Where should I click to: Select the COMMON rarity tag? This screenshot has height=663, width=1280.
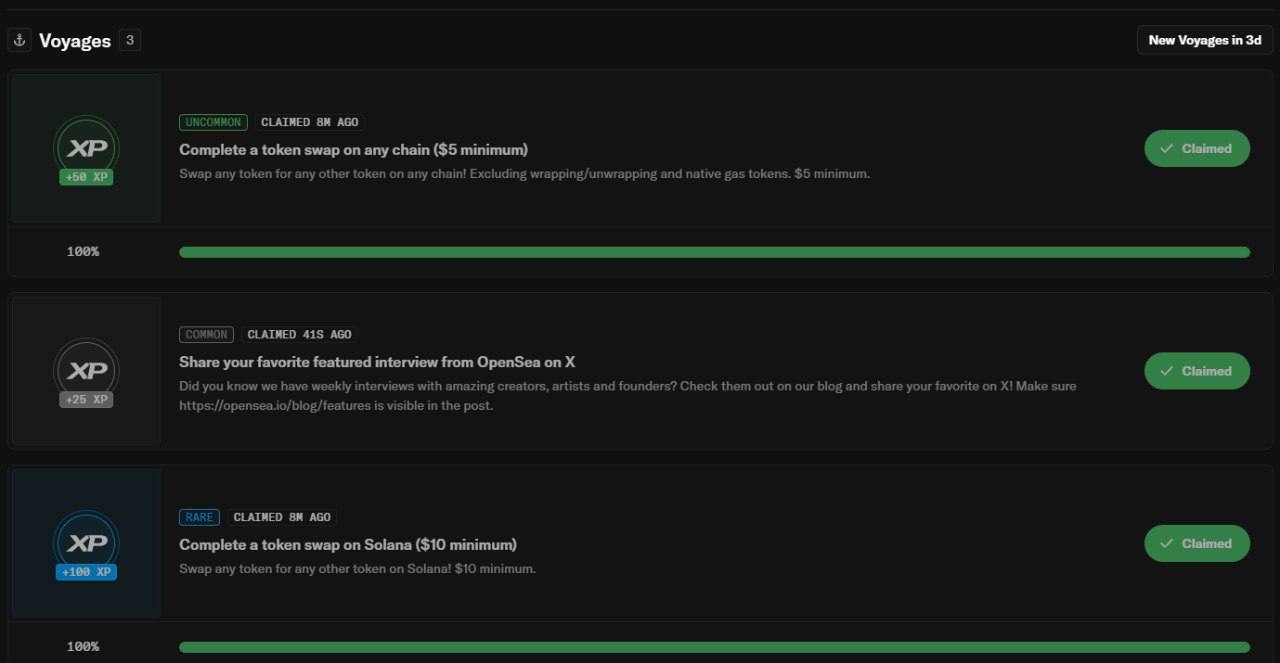coord(206,334)
